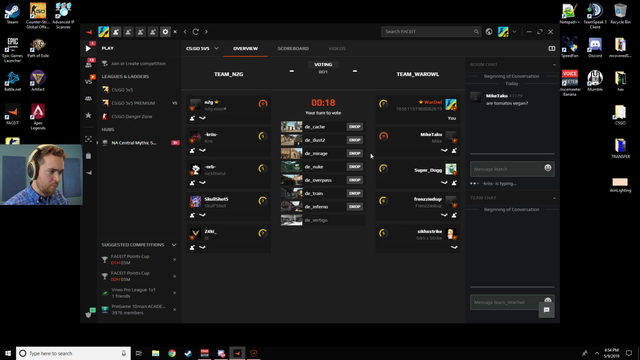Click the WarOwl profile avatar in header
640x360 pixels.
(503, 31)
